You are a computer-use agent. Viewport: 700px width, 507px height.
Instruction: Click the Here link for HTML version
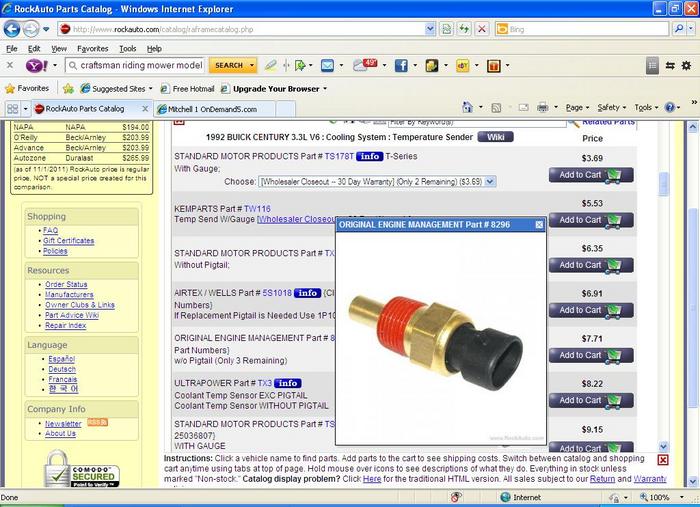point(372,479)
